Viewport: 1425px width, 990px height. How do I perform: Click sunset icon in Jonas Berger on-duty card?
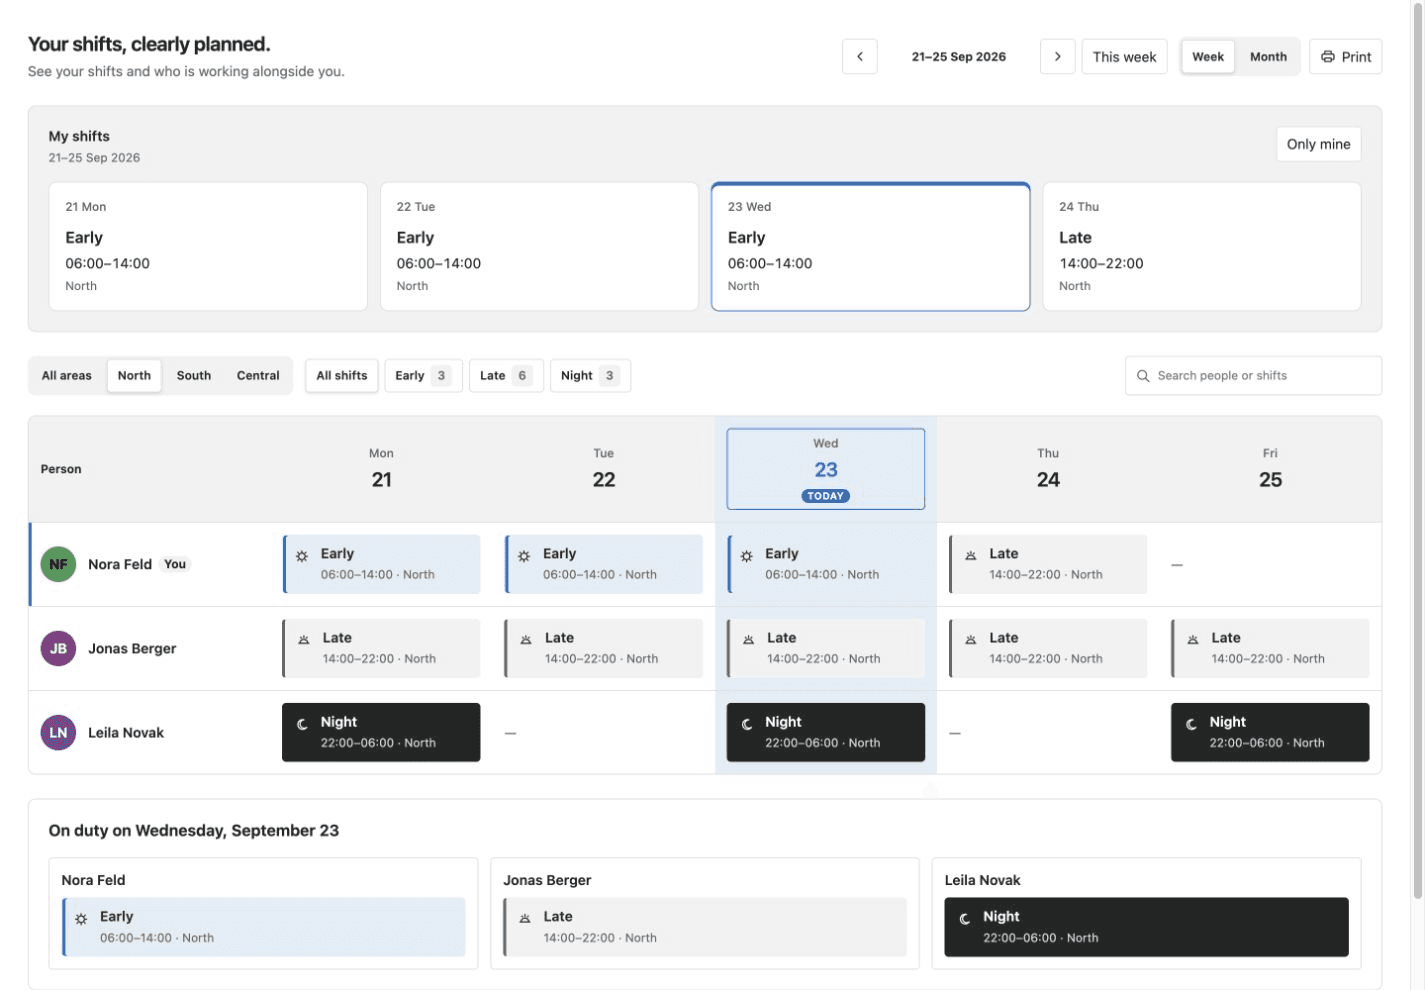click(525, 918)
